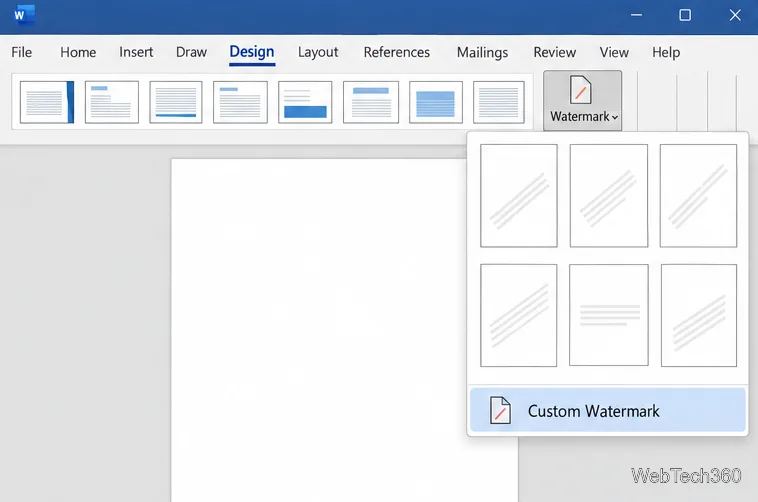Click the Word logo in title bar
Image resolution: width=758 pixels, height=502 pixels.
click(x=23, y=15)
